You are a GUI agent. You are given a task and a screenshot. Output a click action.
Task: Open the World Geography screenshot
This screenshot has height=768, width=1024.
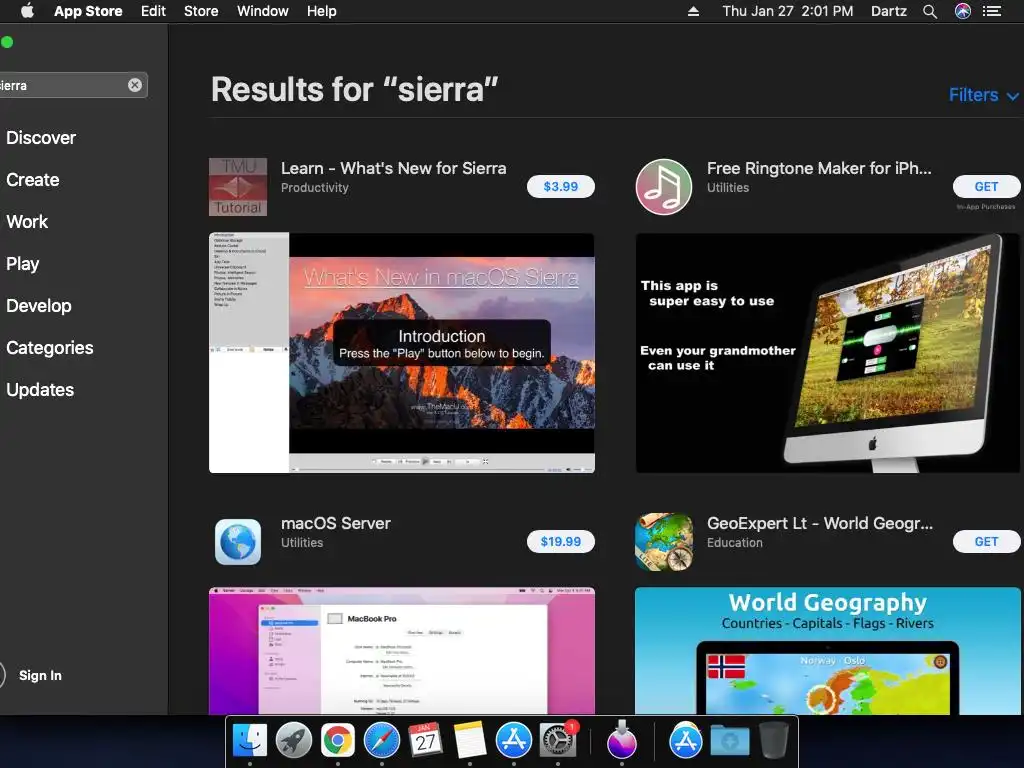[x=827, y=651]
